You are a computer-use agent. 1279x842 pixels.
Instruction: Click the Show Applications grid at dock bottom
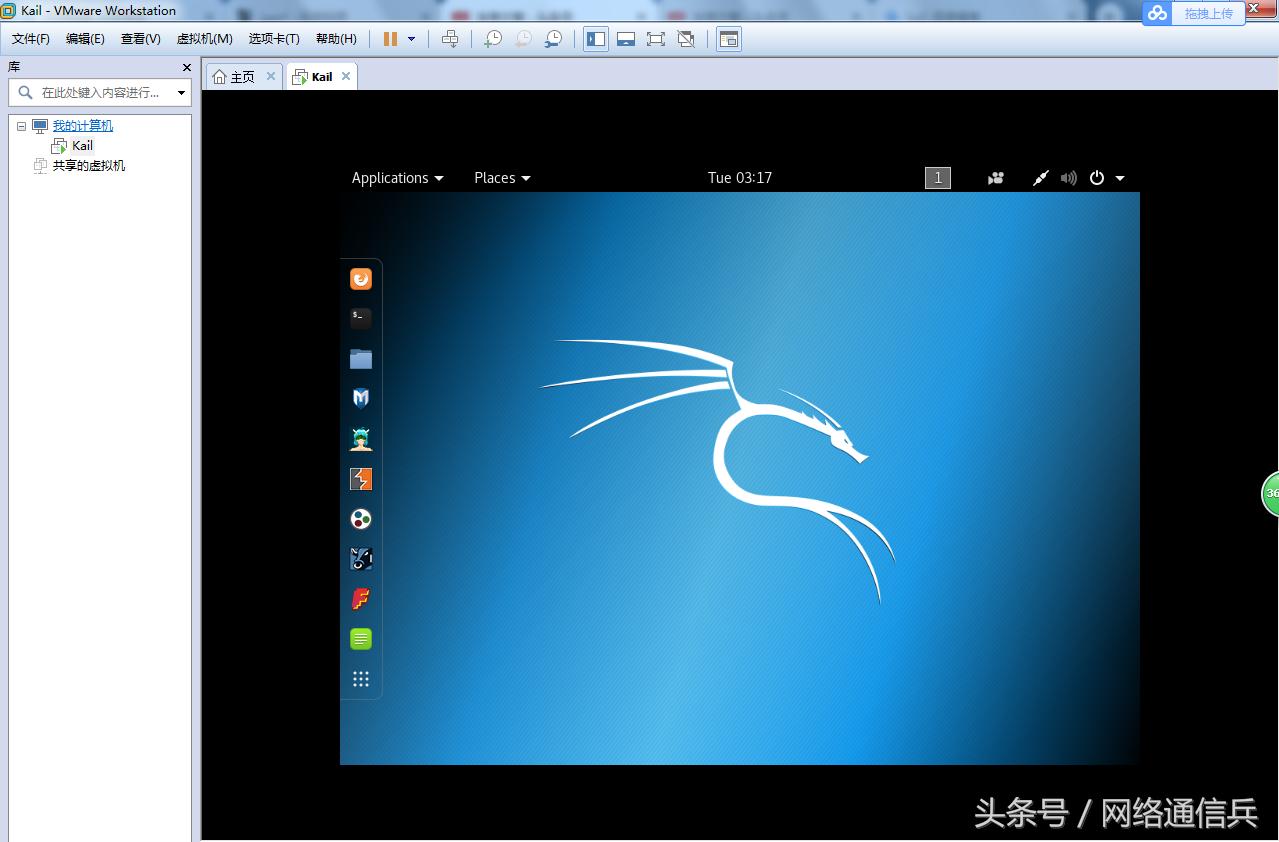(x=361, y=679)
